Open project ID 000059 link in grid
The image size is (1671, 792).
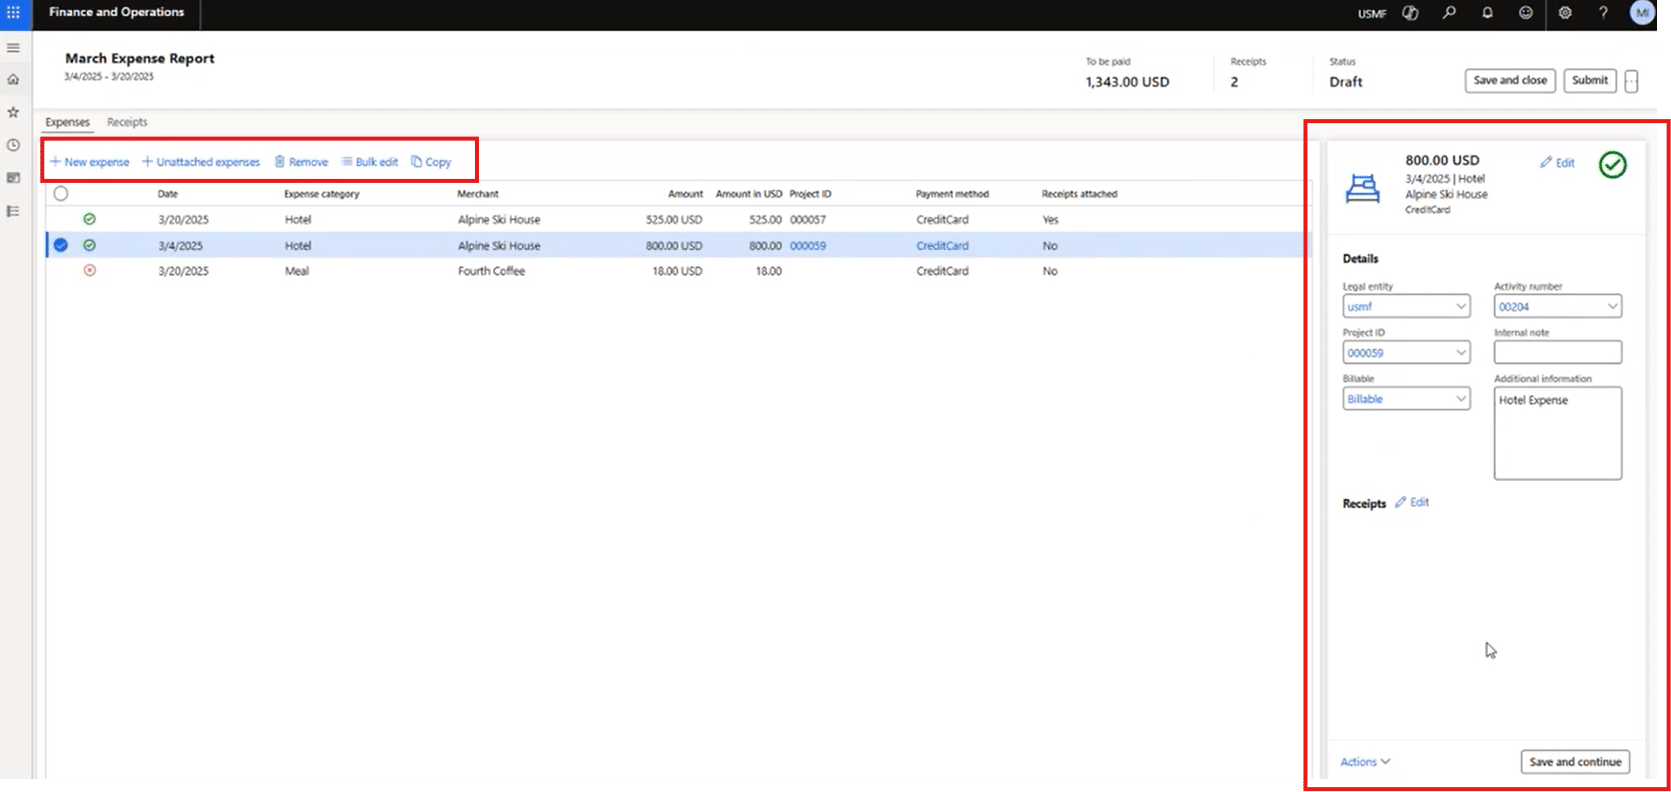point(808,245)
